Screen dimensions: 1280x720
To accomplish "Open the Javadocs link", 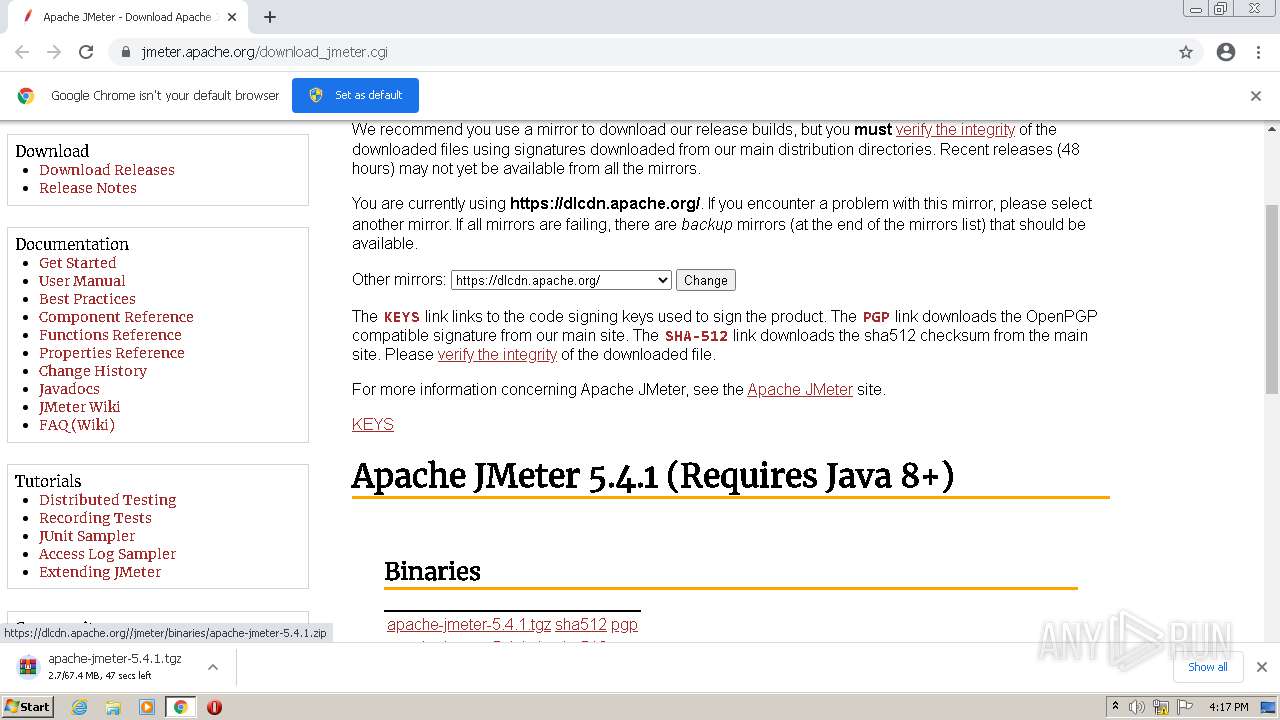I will [x=69, y=389].
